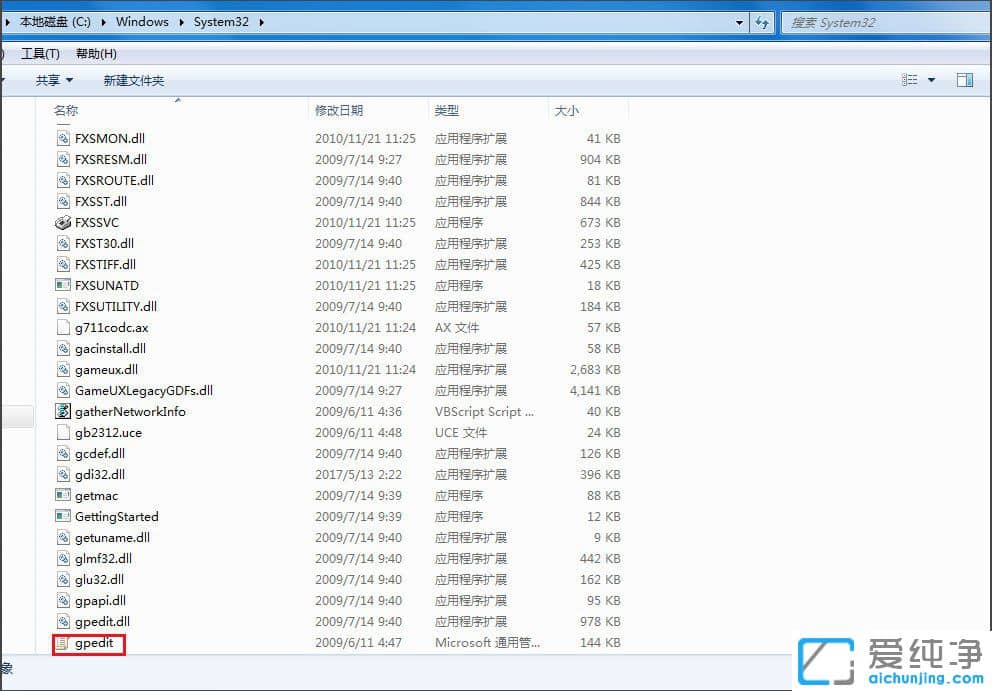
Task: Open the 工具(T) menu
Action: 40,53
